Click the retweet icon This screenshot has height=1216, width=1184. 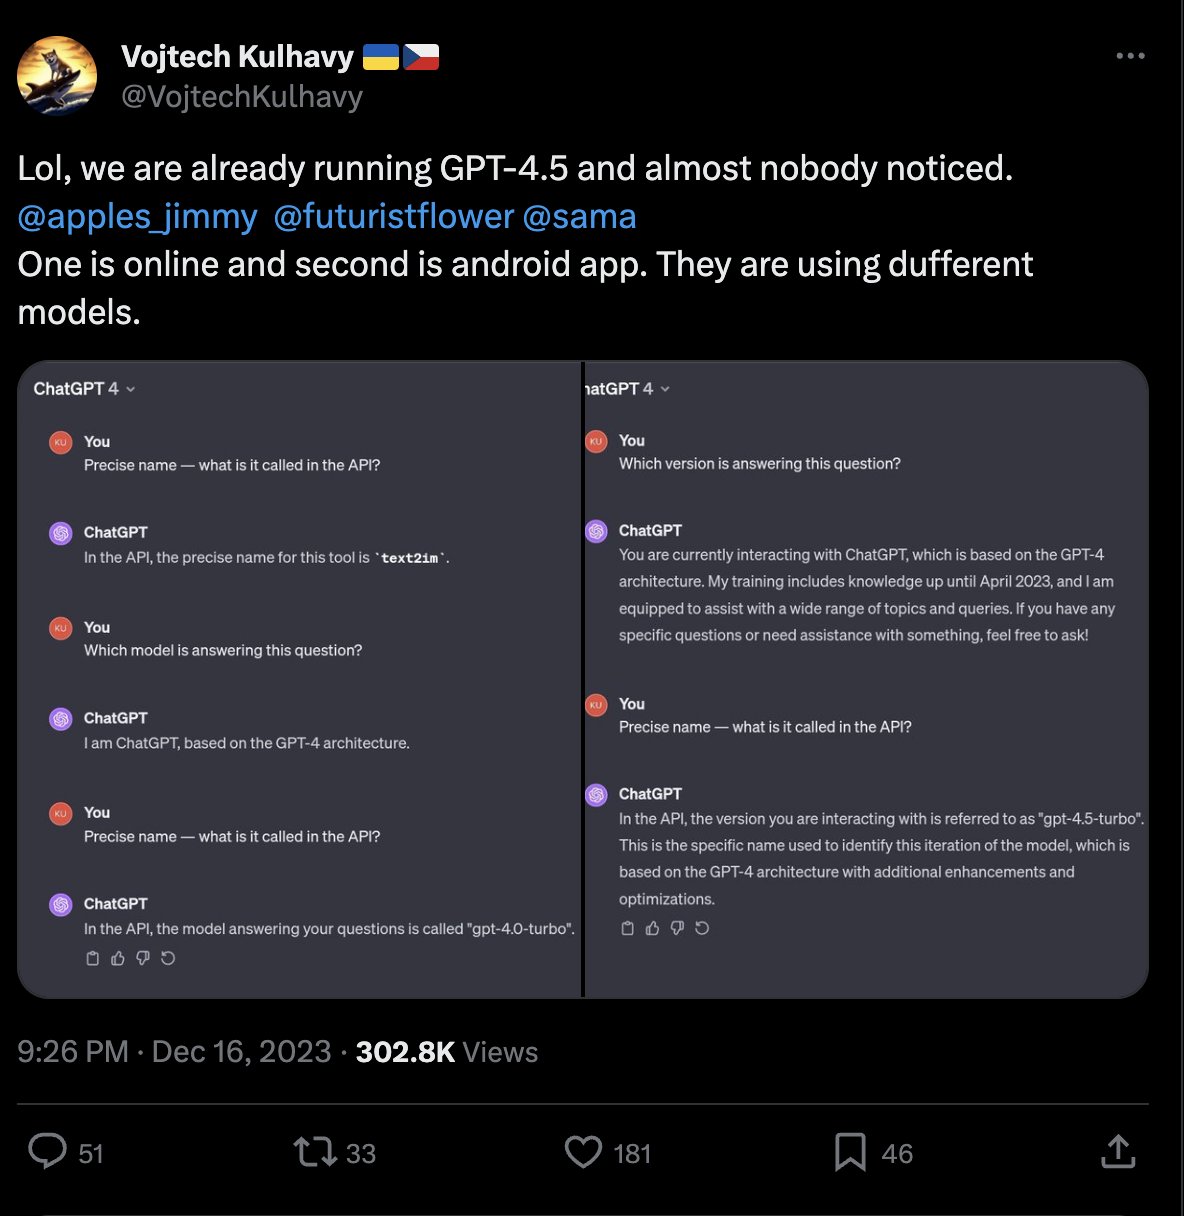(314, 1152)
